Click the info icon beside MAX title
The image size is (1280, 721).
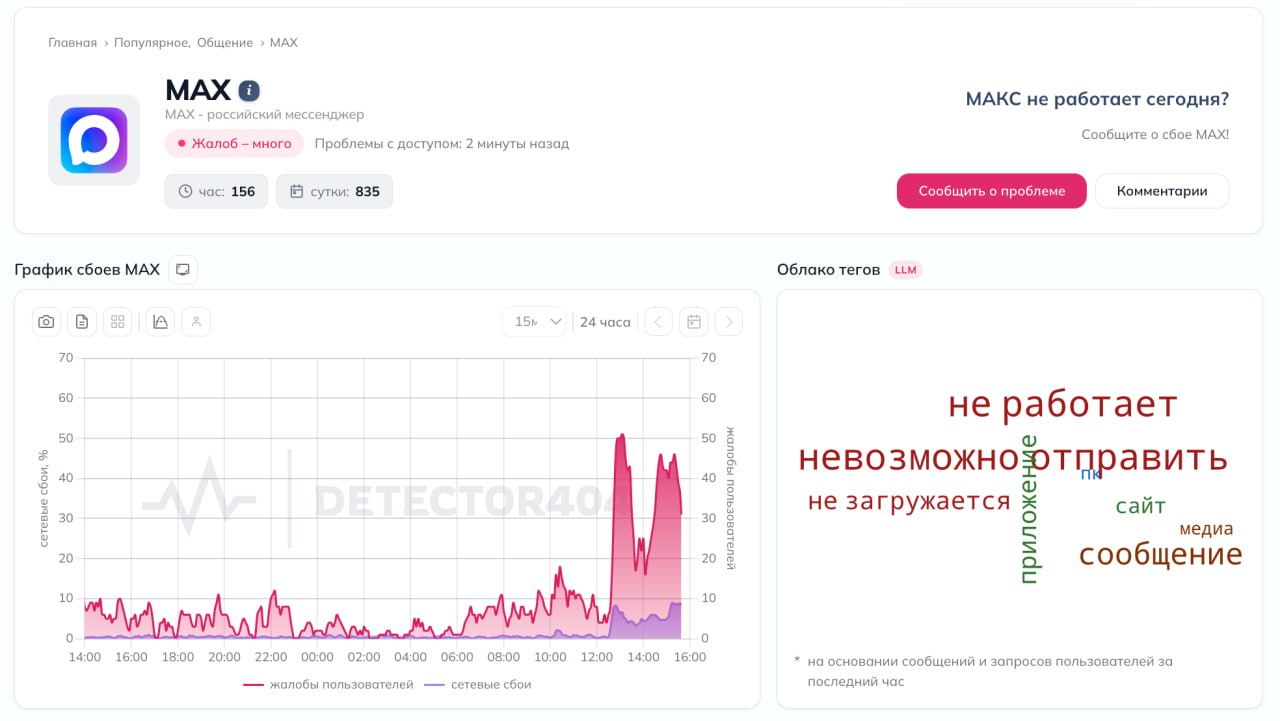[249, 91]
